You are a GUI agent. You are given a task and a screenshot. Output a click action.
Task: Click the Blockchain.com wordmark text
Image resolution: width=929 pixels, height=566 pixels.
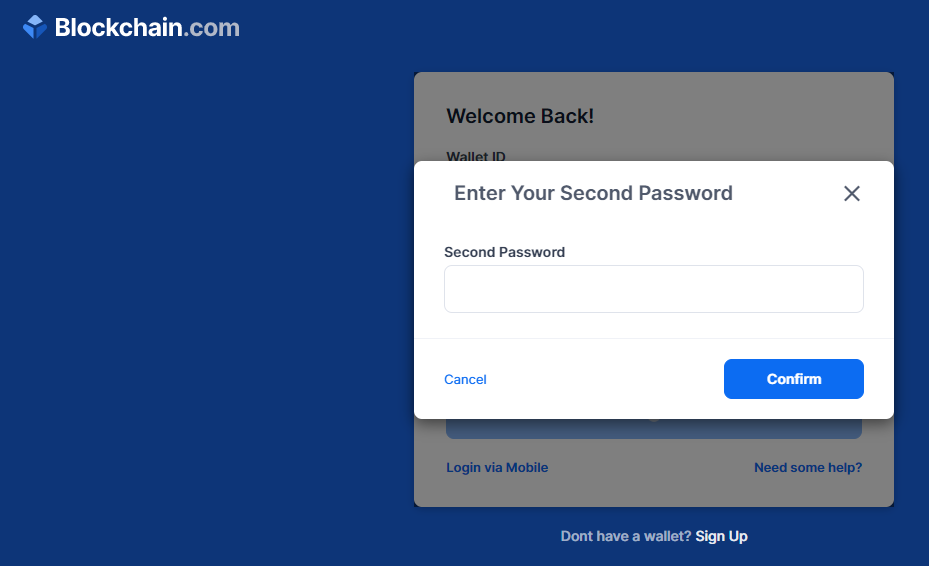tap(147, 28)
